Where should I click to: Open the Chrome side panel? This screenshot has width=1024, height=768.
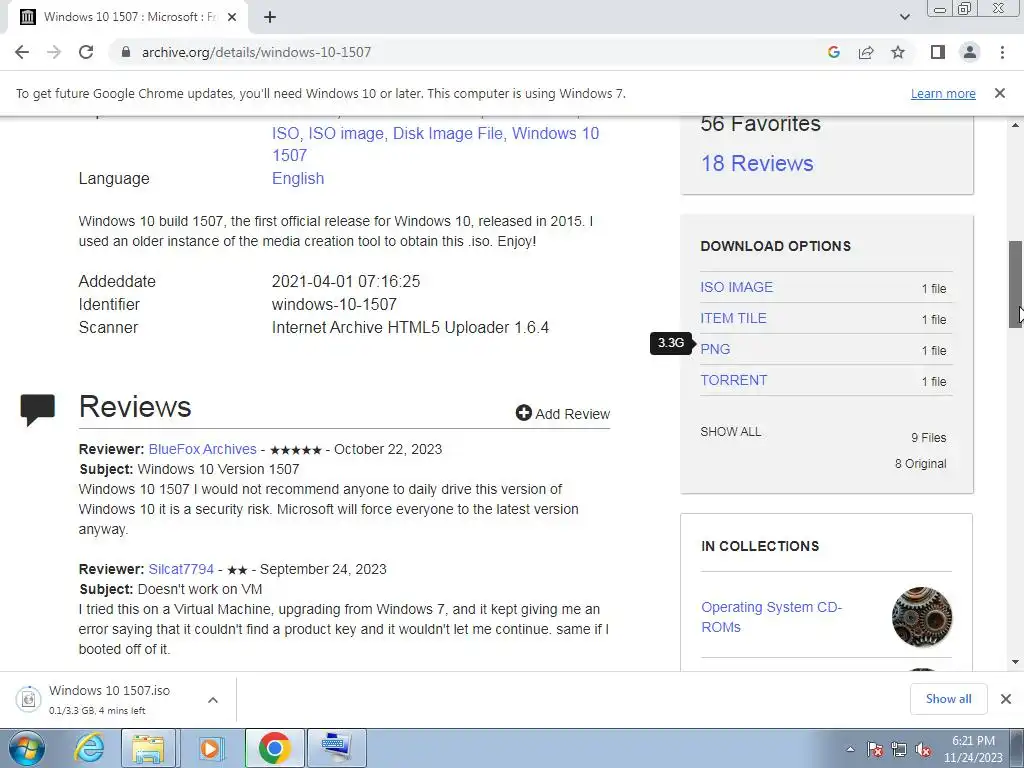pos(938,52)
